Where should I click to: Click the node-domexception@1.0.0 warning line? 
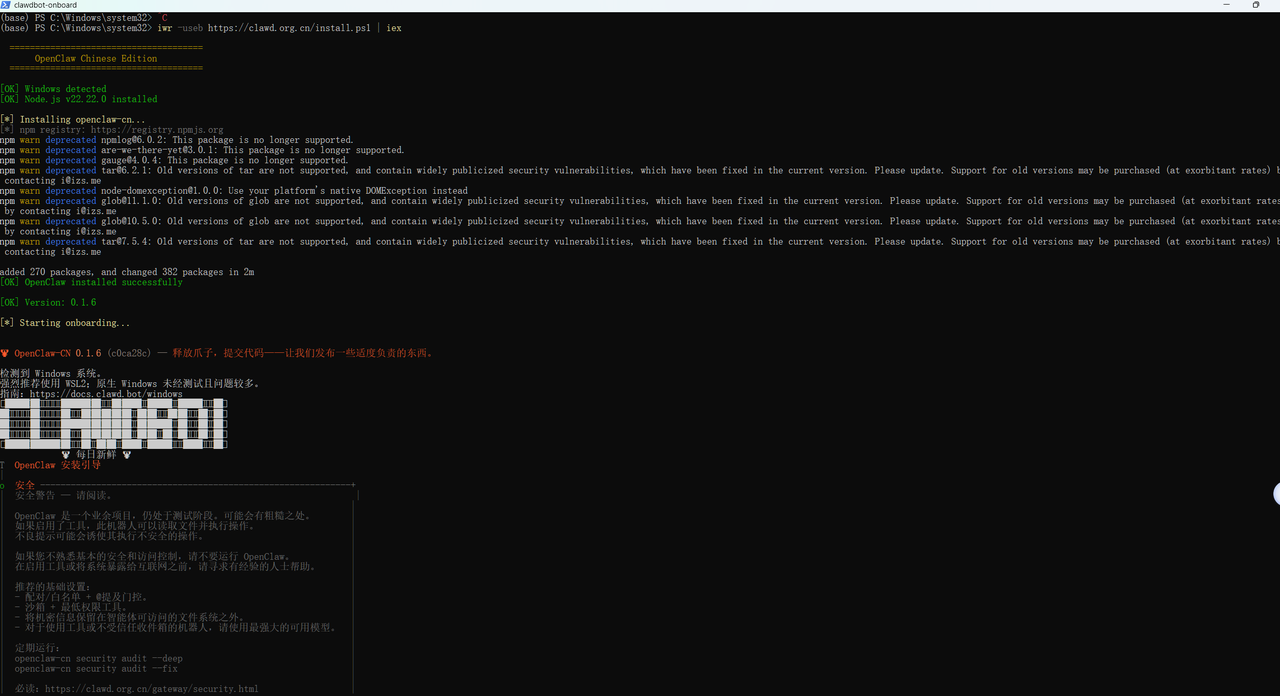tap(234, 191)
